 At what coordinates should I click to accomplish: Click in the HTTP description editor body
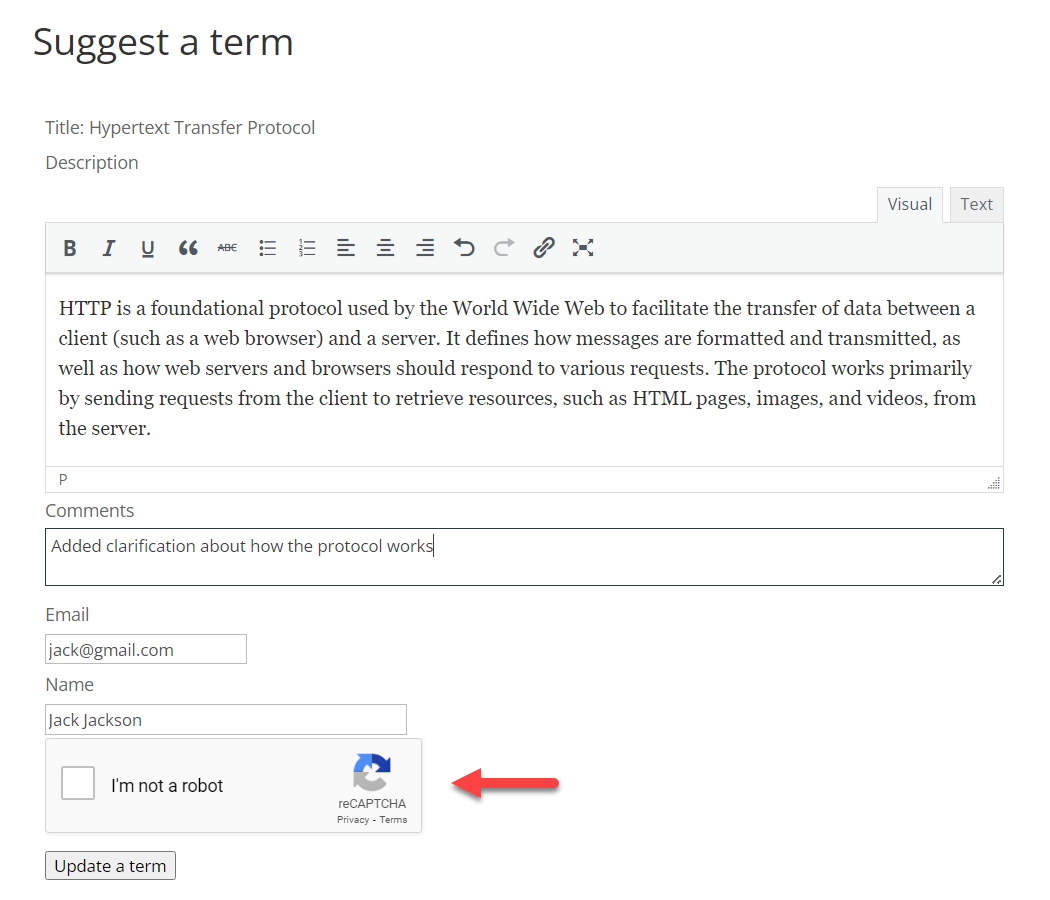(x=524, y=368)
